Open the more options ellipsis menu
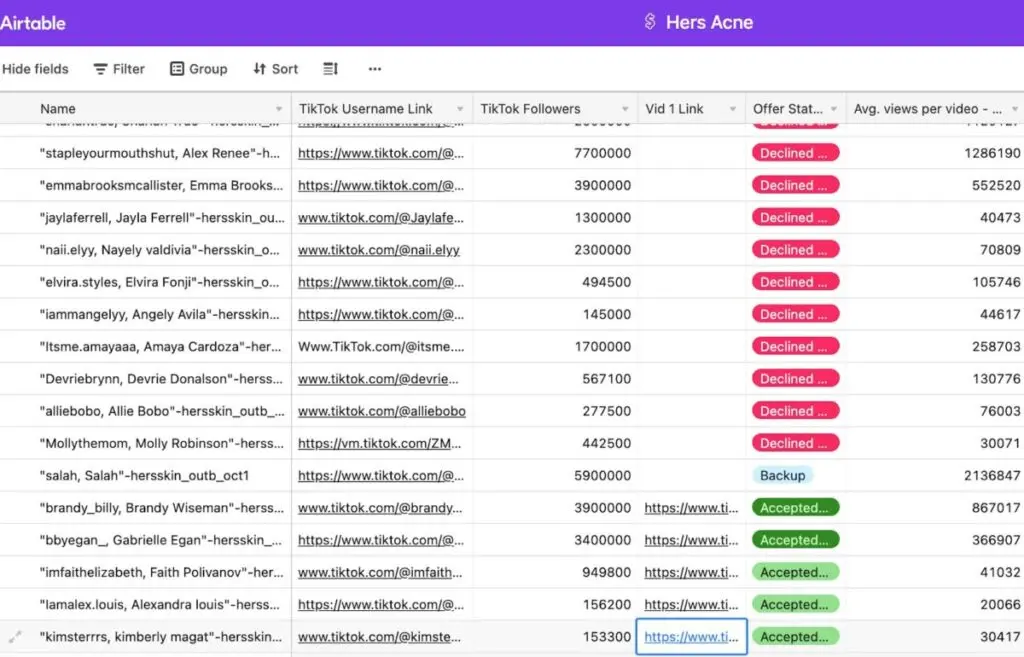 point(375,69)
